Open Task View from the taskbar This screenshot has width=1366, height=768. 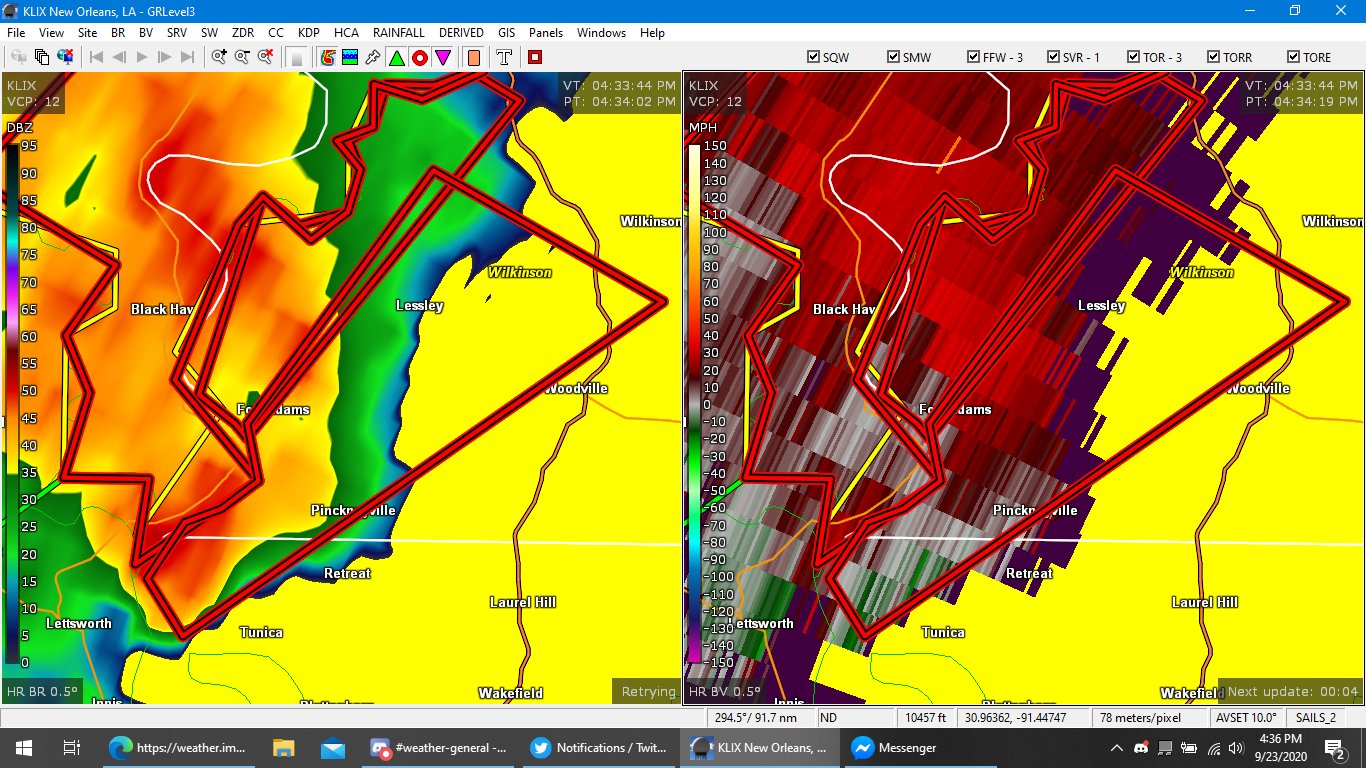pos(71,748)
